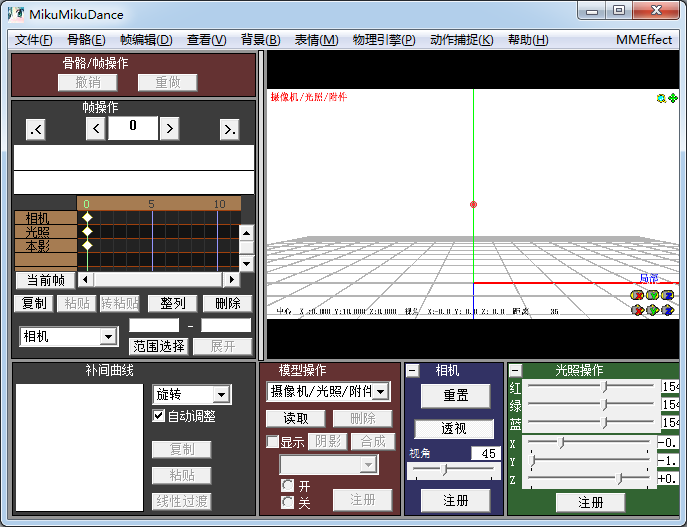Click the green move arrows icon in viewport
This screenshot has width=687, height=527.
(673, 98)
